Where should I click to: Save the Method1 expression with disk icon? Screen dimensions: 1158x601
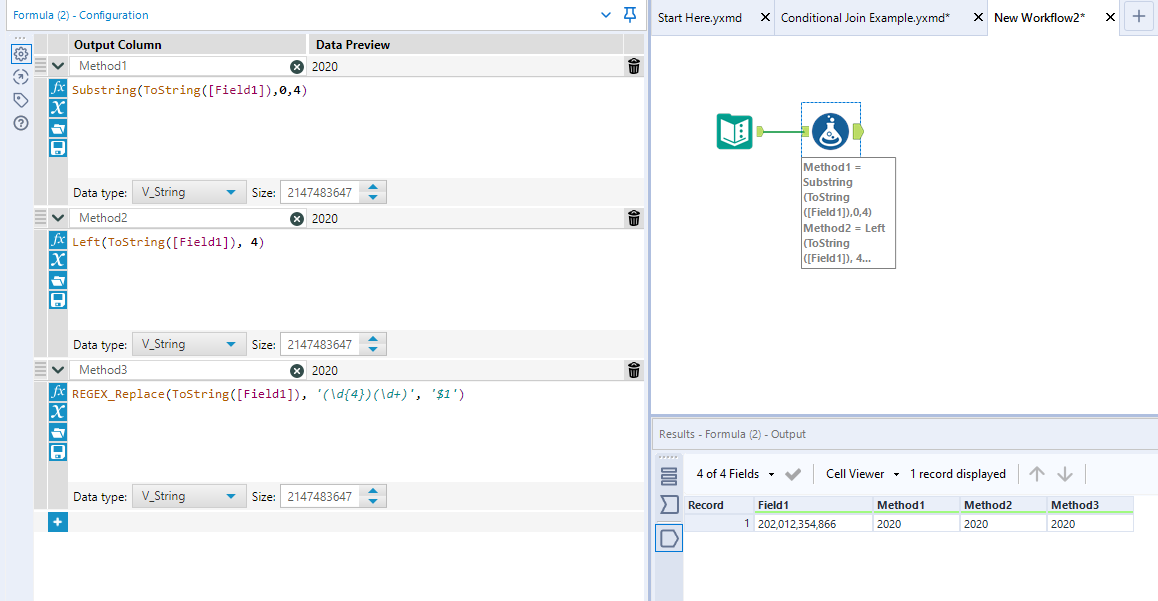coord(58,148)
